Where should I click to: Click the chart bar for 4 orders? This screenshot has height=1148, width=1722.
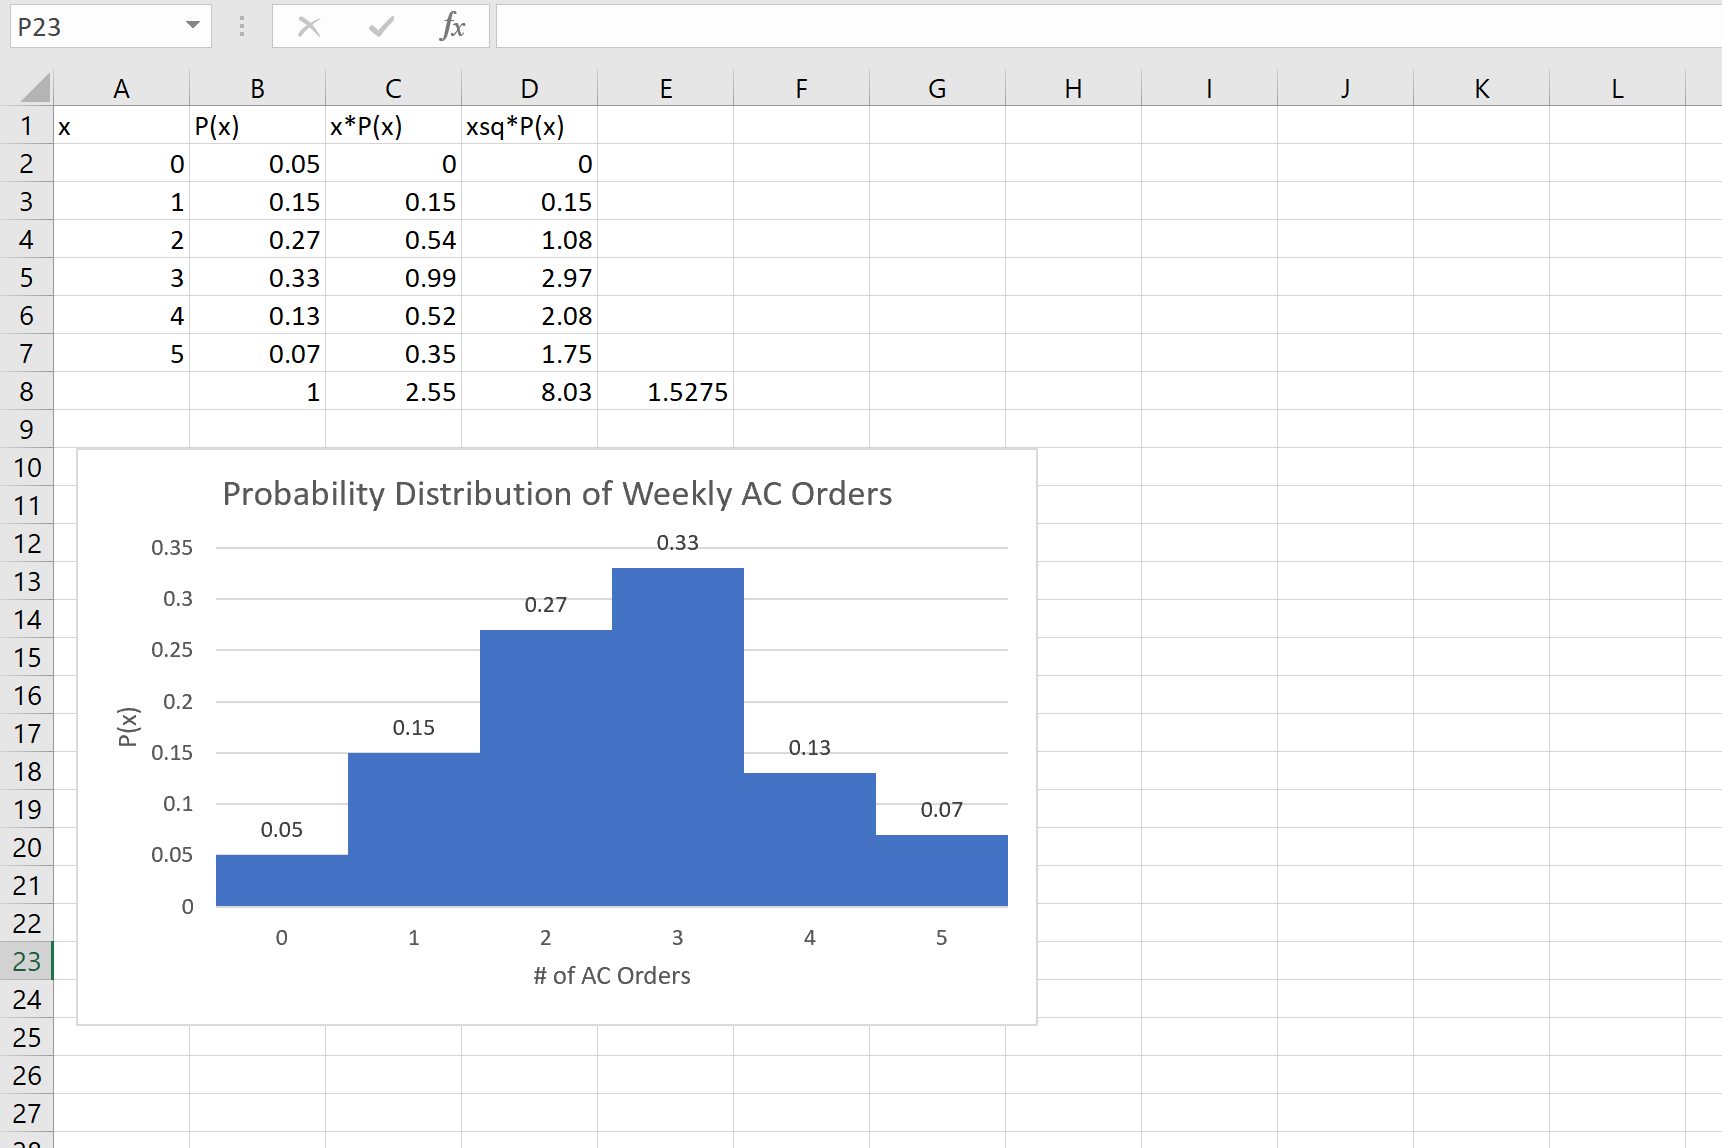coord(810,839)
